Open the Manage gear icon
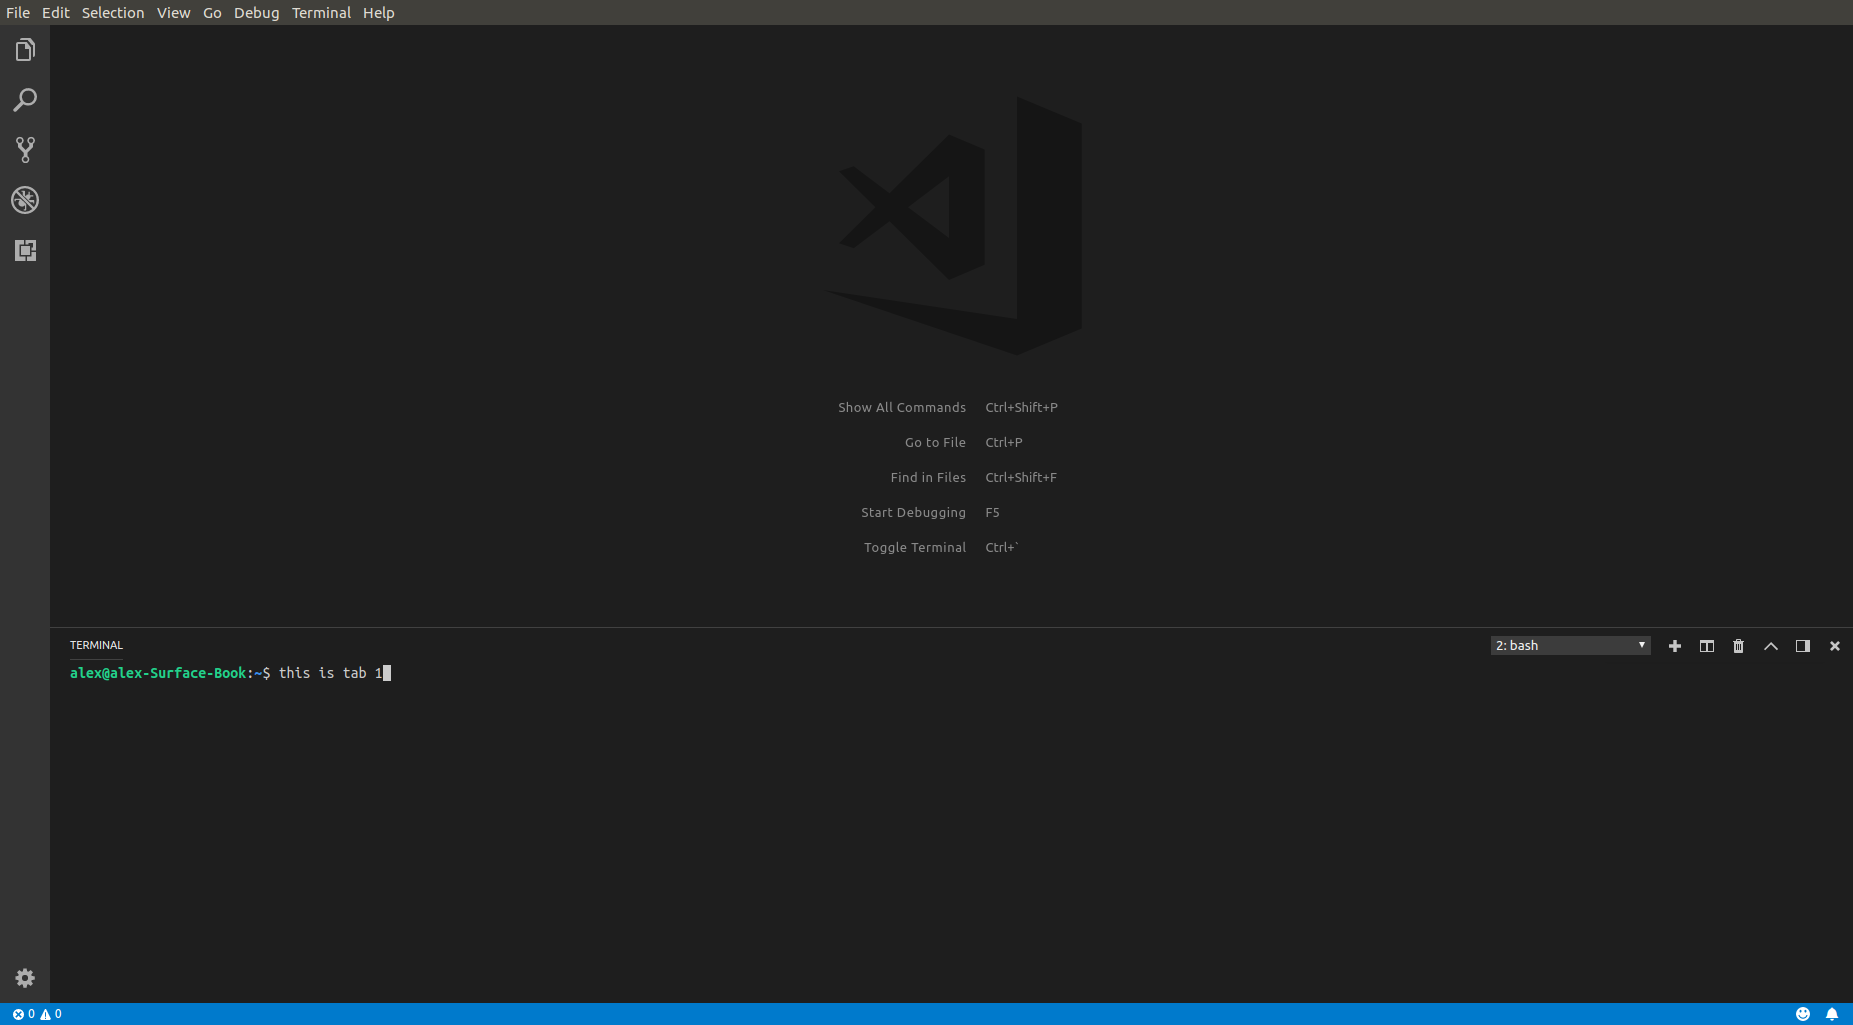Screen dimensions: 1853x1025 point(25,977)
